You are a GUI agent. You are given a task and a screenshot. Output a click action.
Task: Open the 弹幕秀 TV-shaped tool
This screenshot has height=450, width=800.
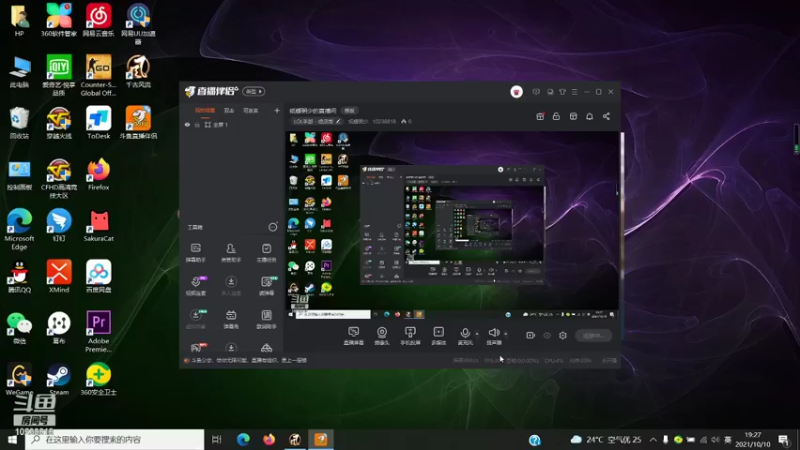point(231,319)
